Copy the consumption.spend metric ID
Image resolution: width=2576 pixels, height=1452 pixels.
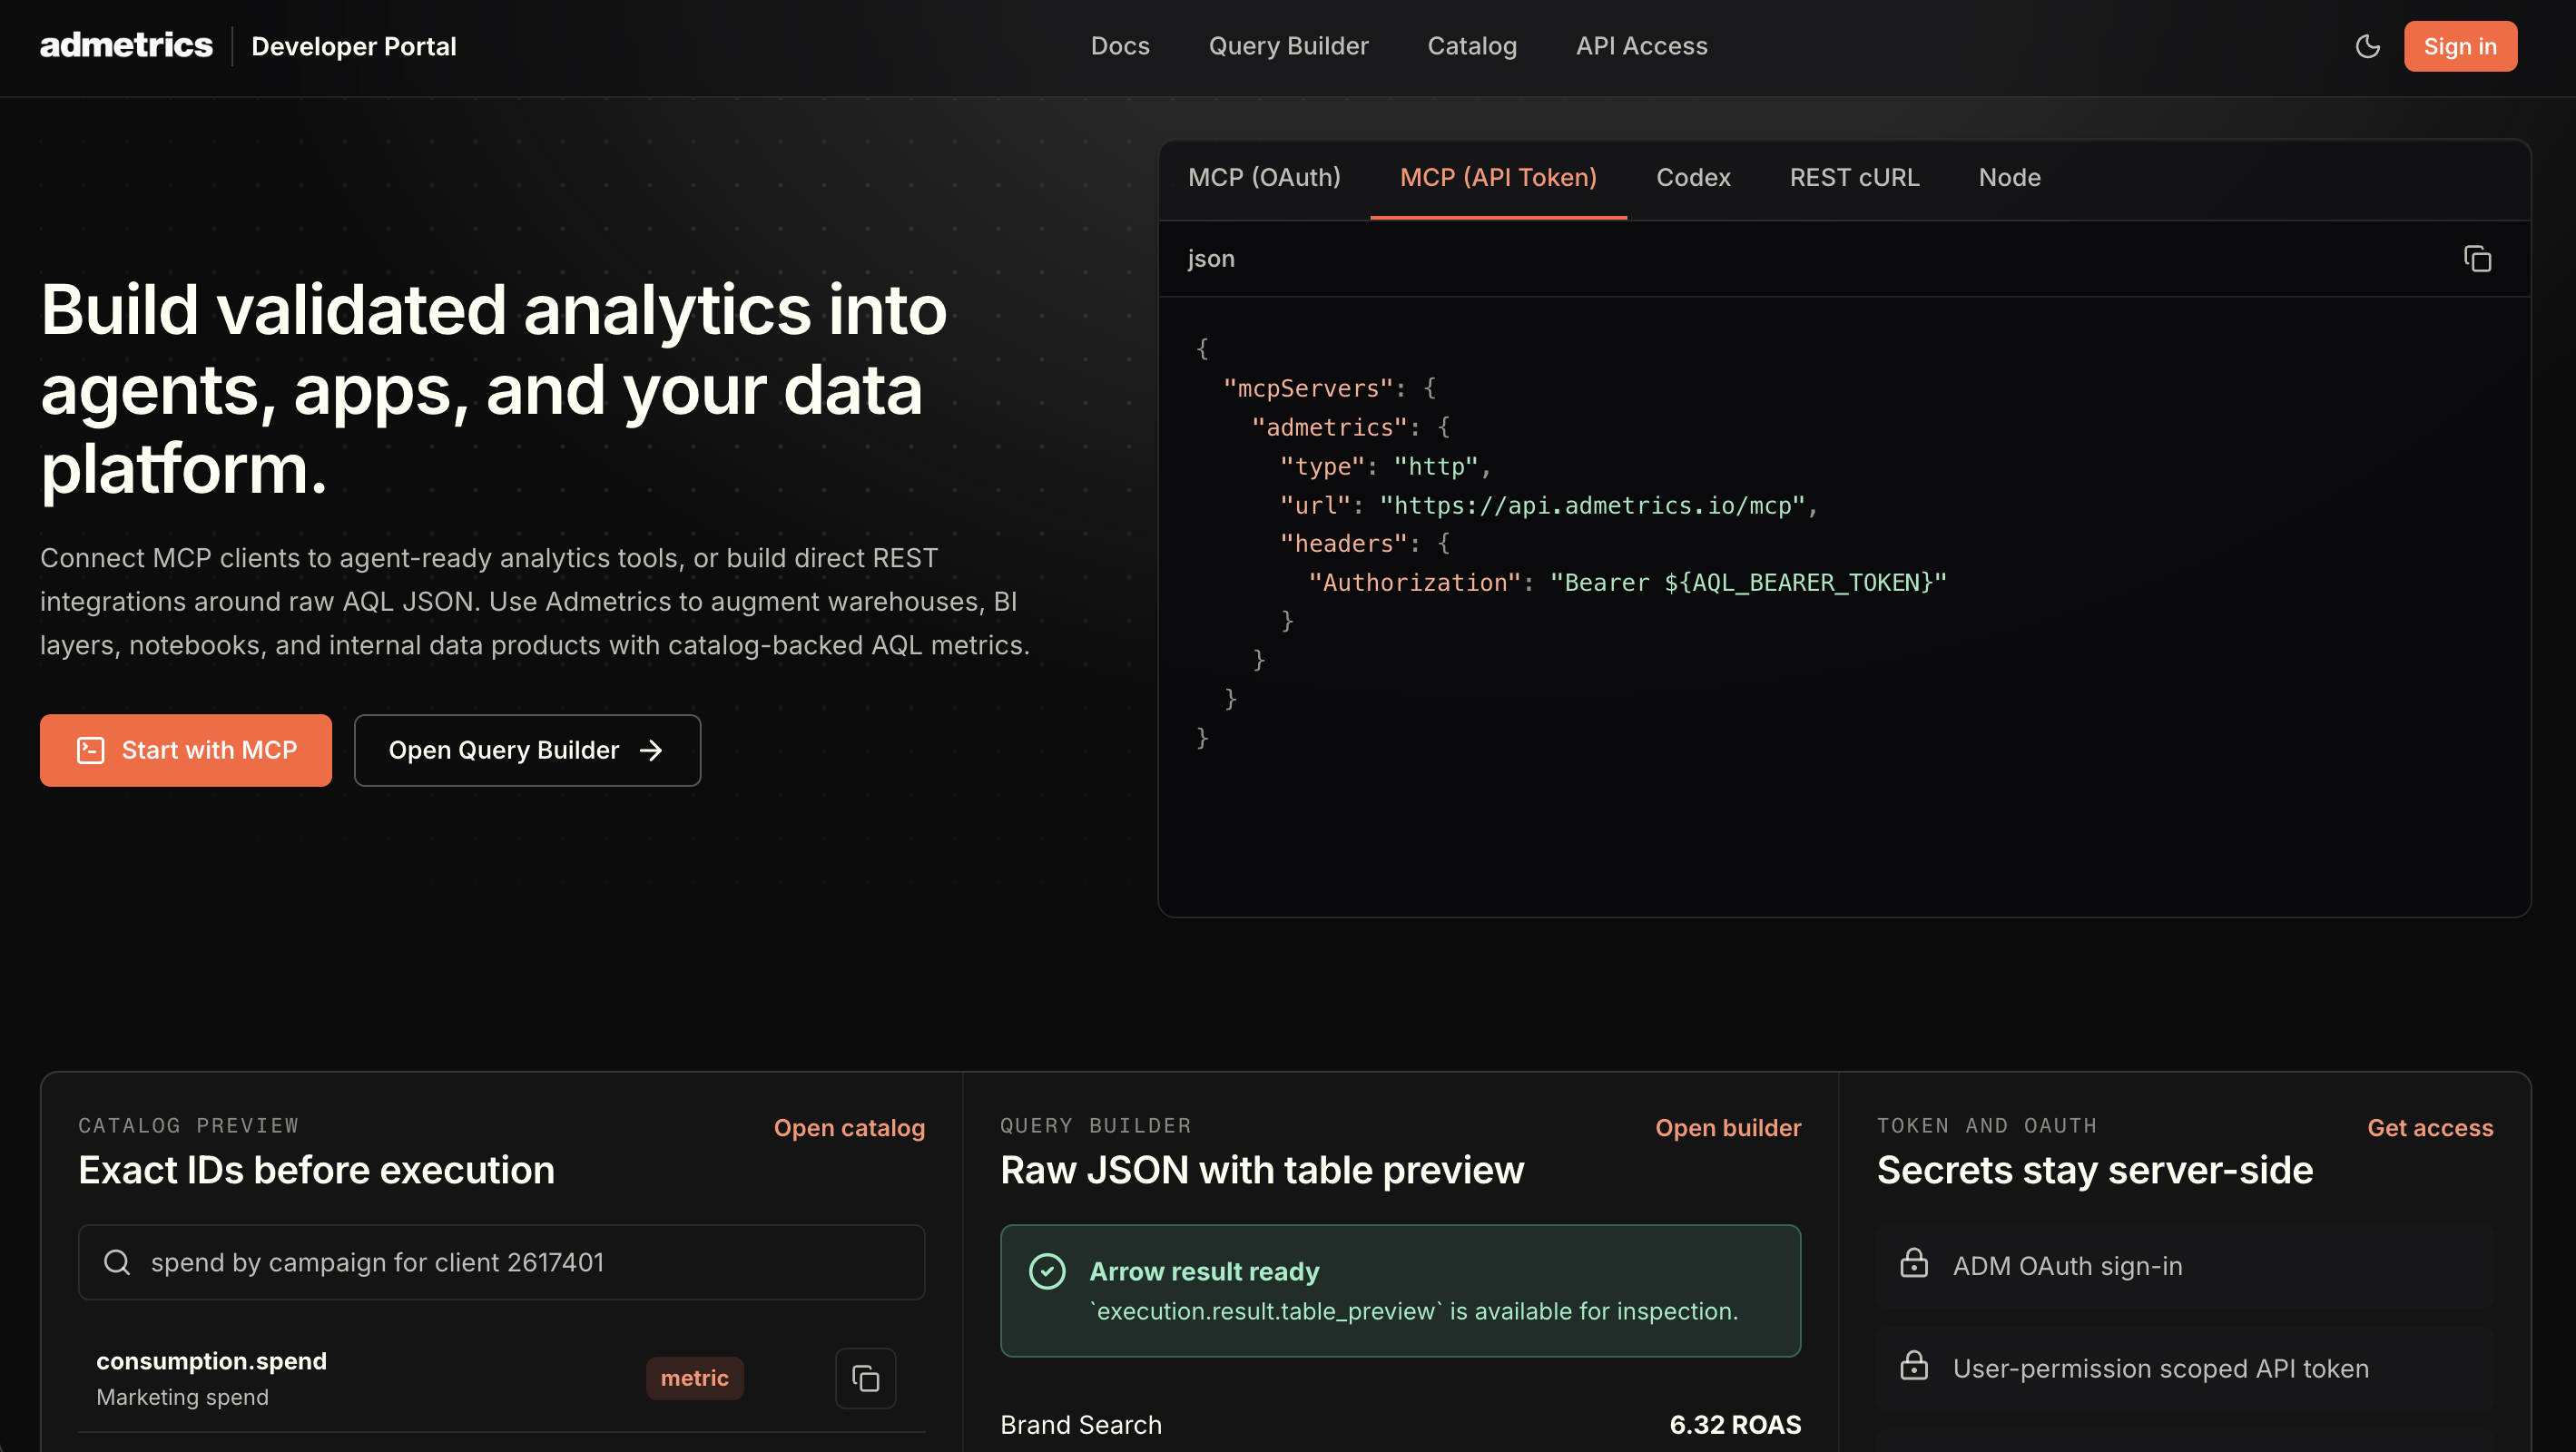[865, 1378]
